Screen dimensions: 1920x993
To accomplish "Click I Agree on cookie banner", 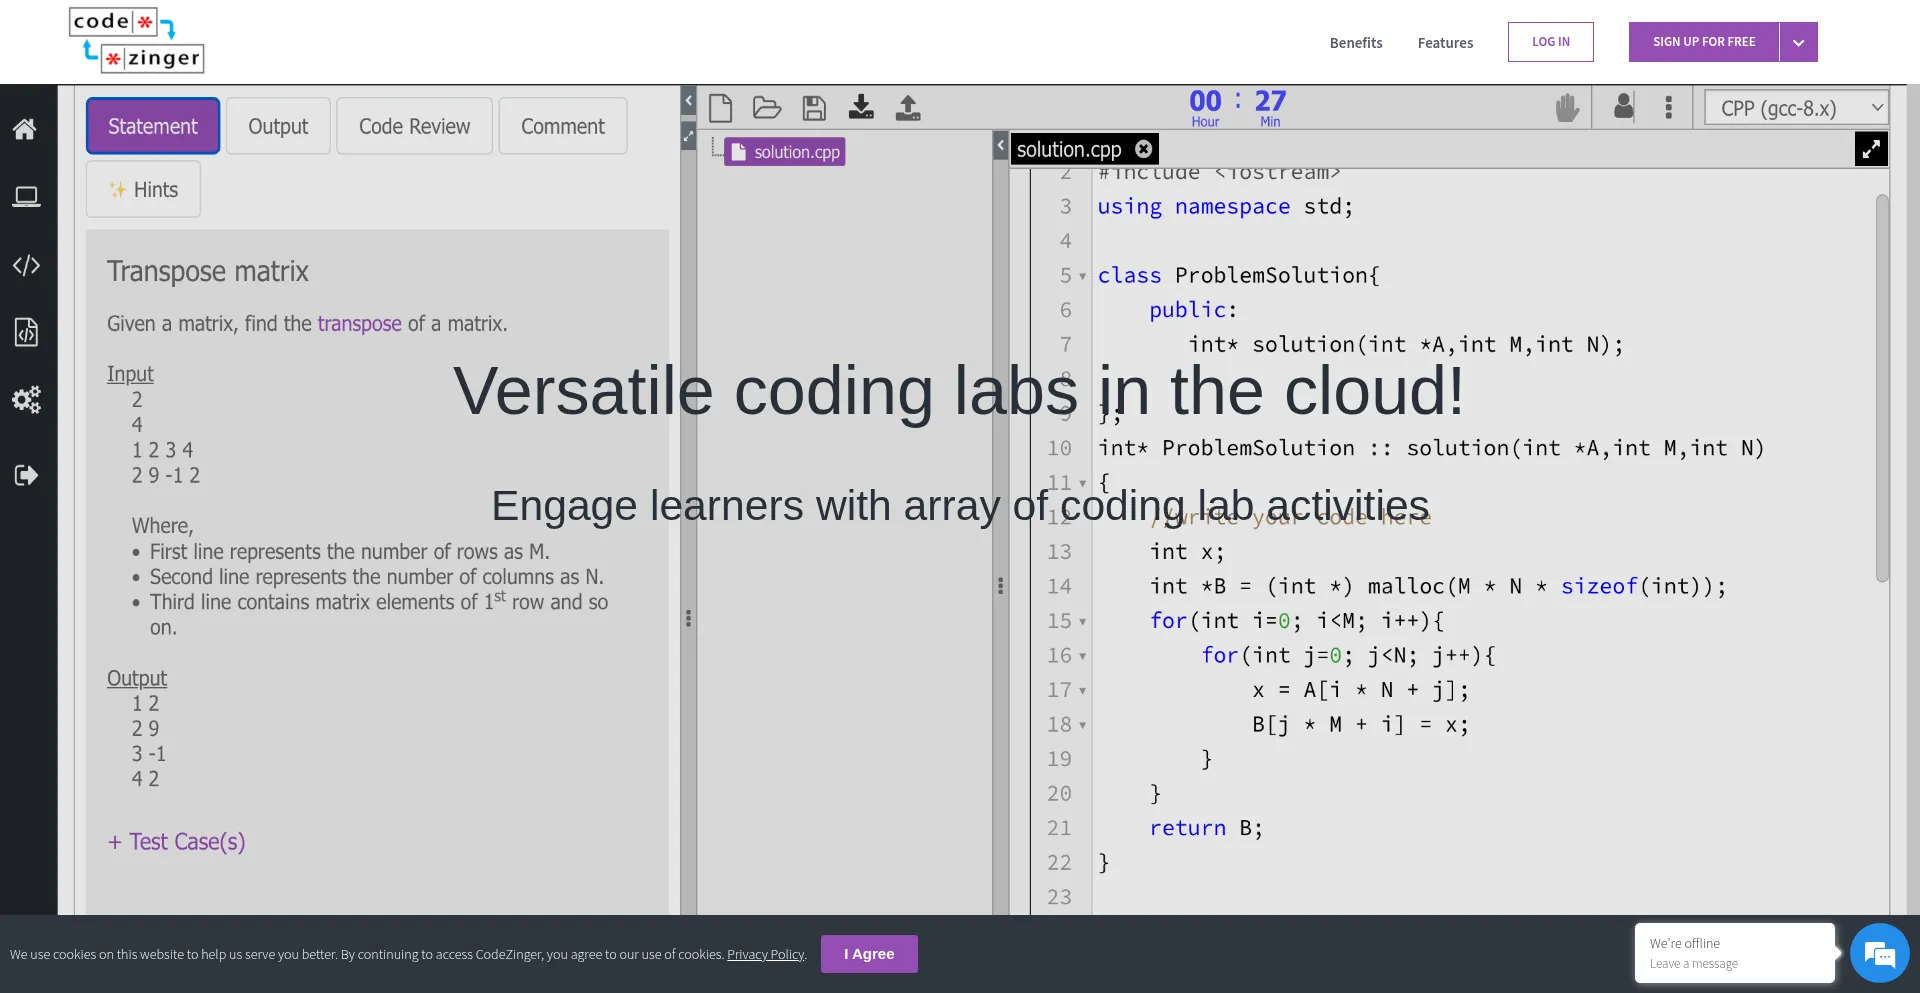I will [869, 954].
